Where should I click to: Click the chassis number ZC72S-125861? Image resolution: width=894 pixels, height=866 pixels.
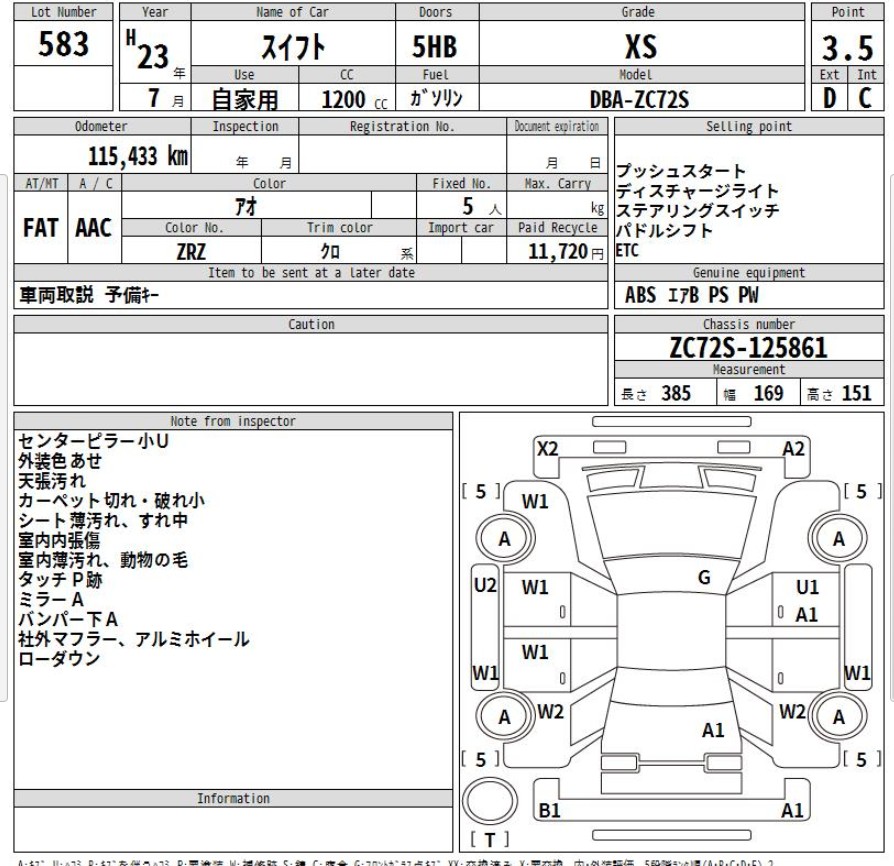749,347
